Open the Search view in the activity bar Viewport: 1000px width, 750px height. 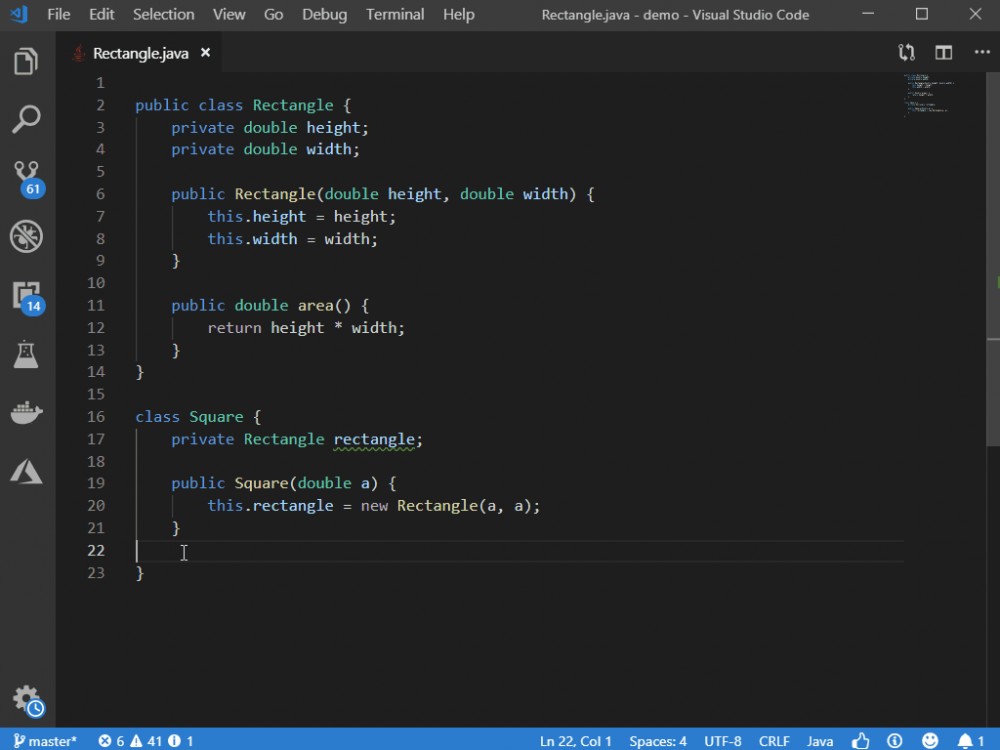click(x=26, y=119)
